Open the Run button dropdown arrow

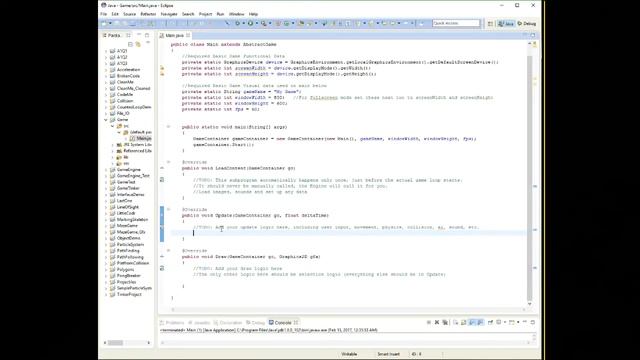pyautogui.click(x=256, y=24)
